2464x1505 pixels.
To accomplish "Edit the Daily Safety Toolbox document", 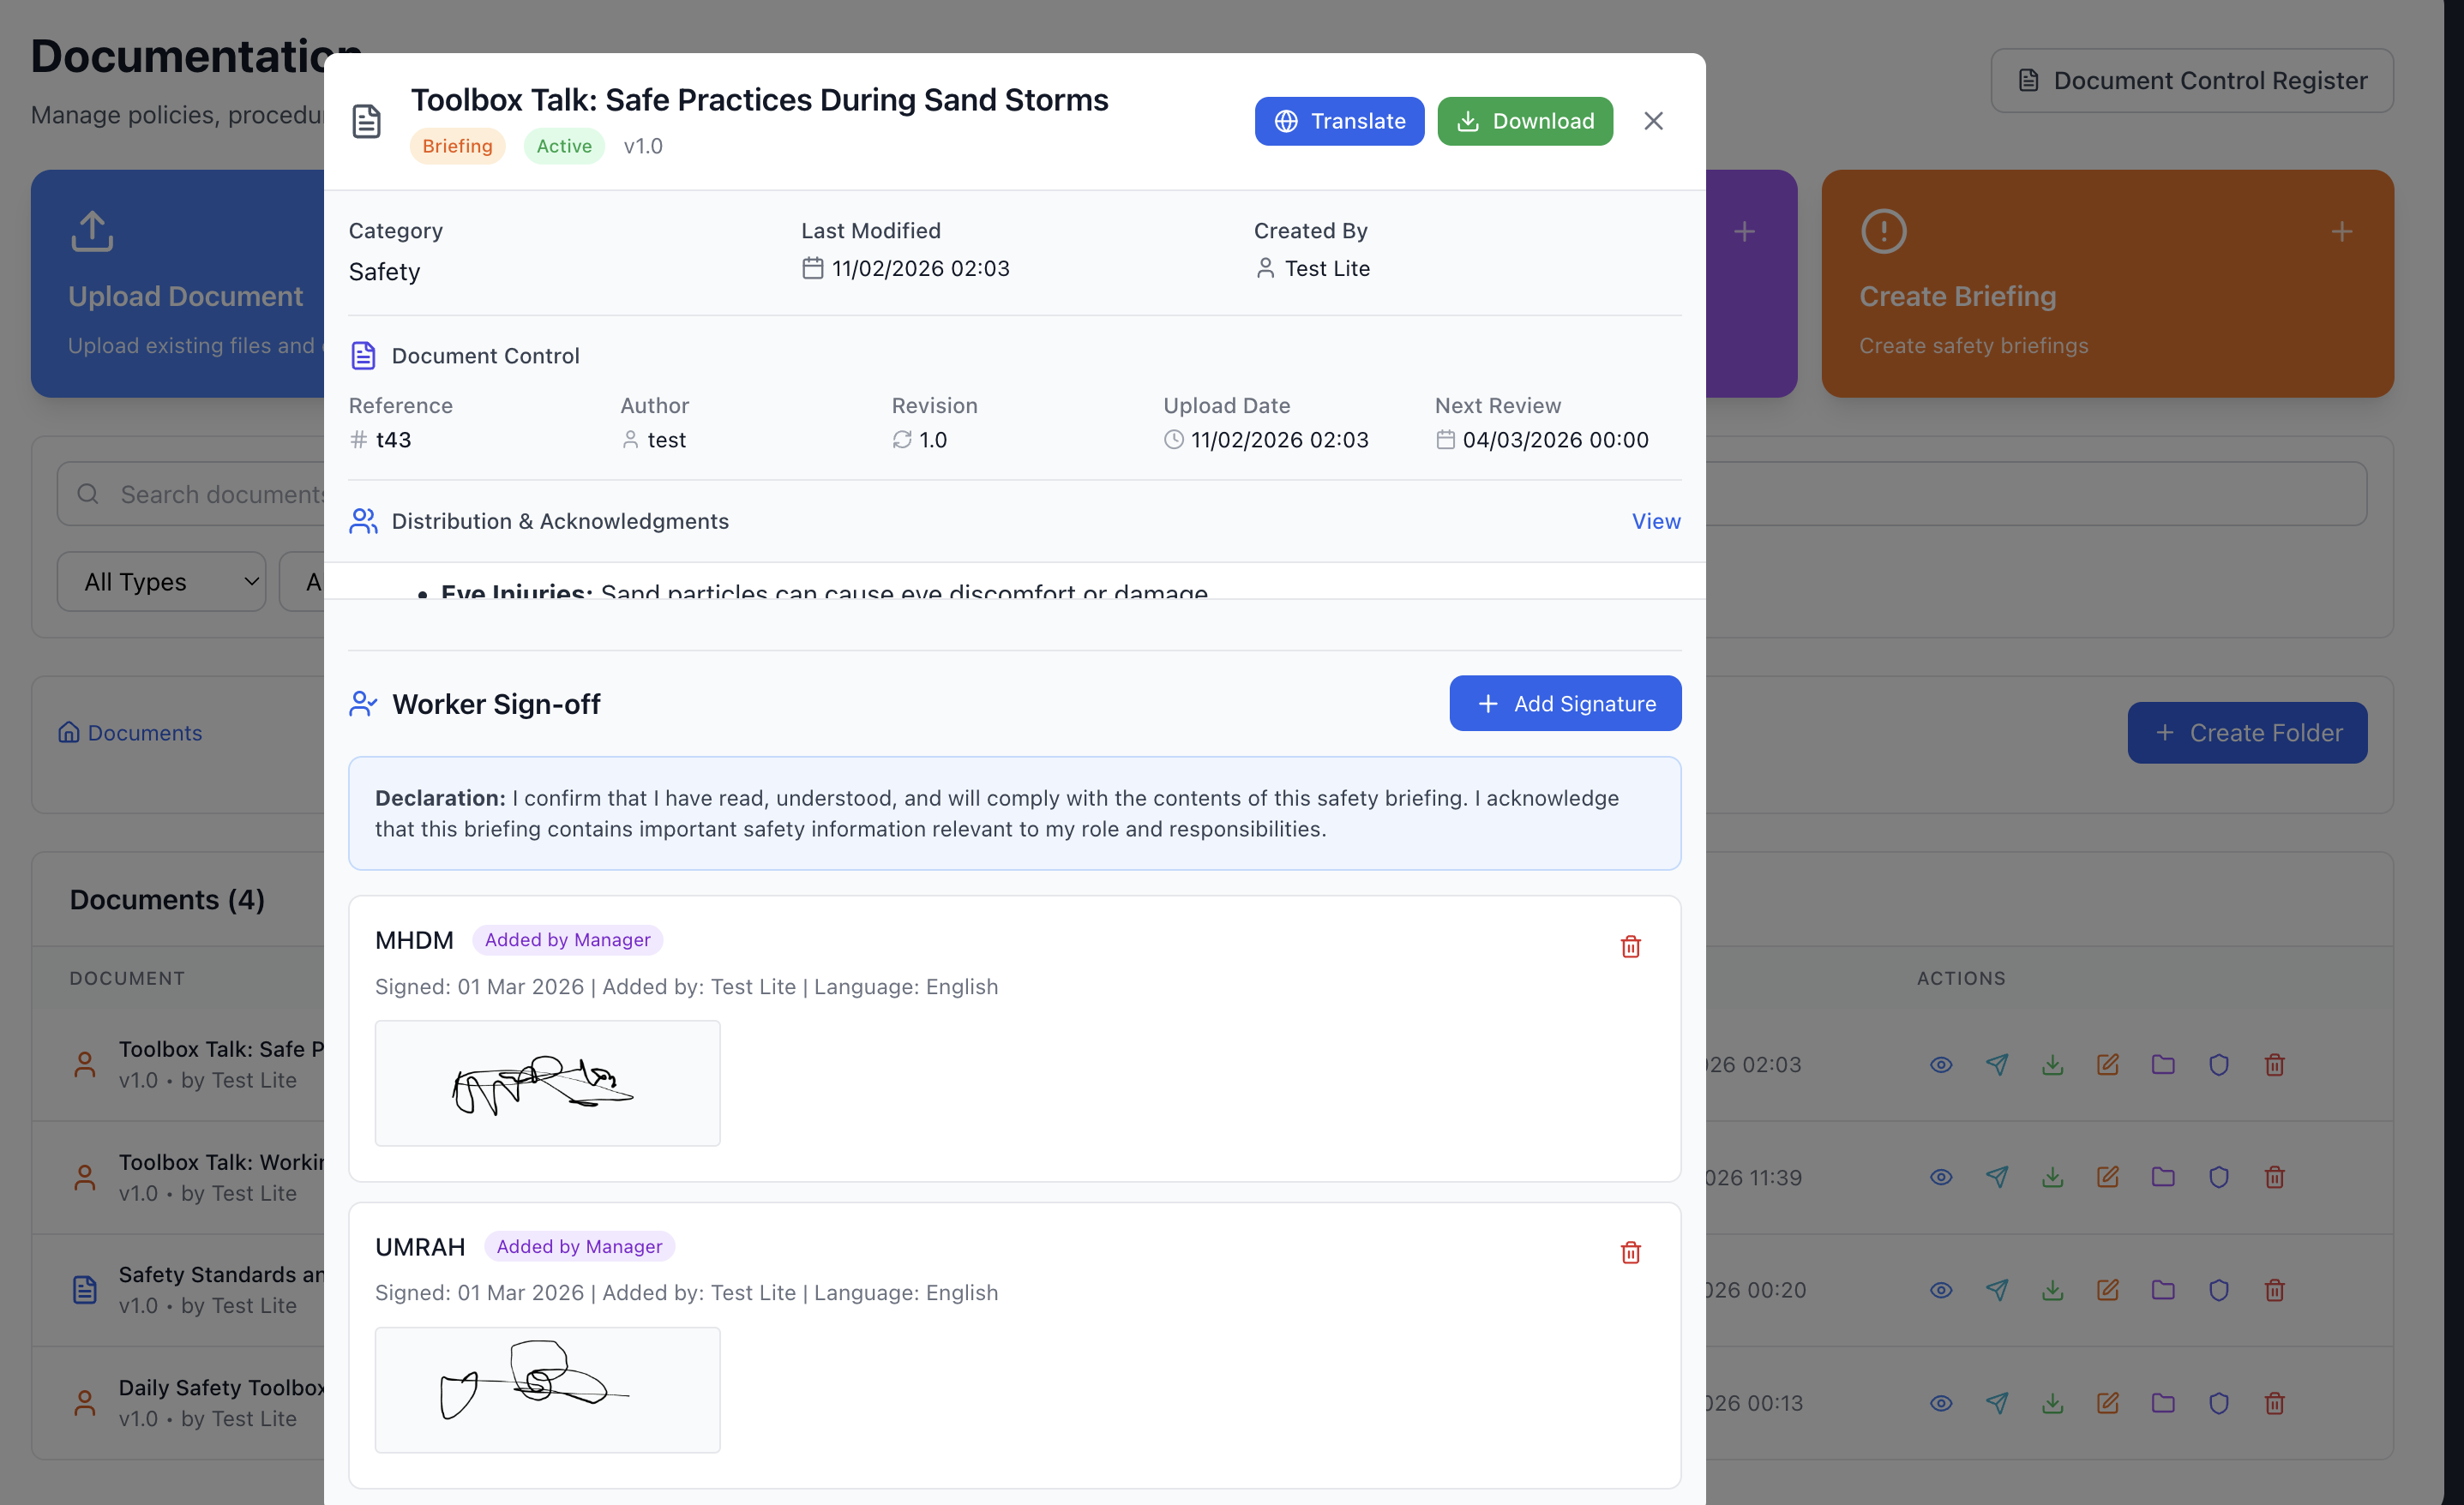I will point(2107,1403).
